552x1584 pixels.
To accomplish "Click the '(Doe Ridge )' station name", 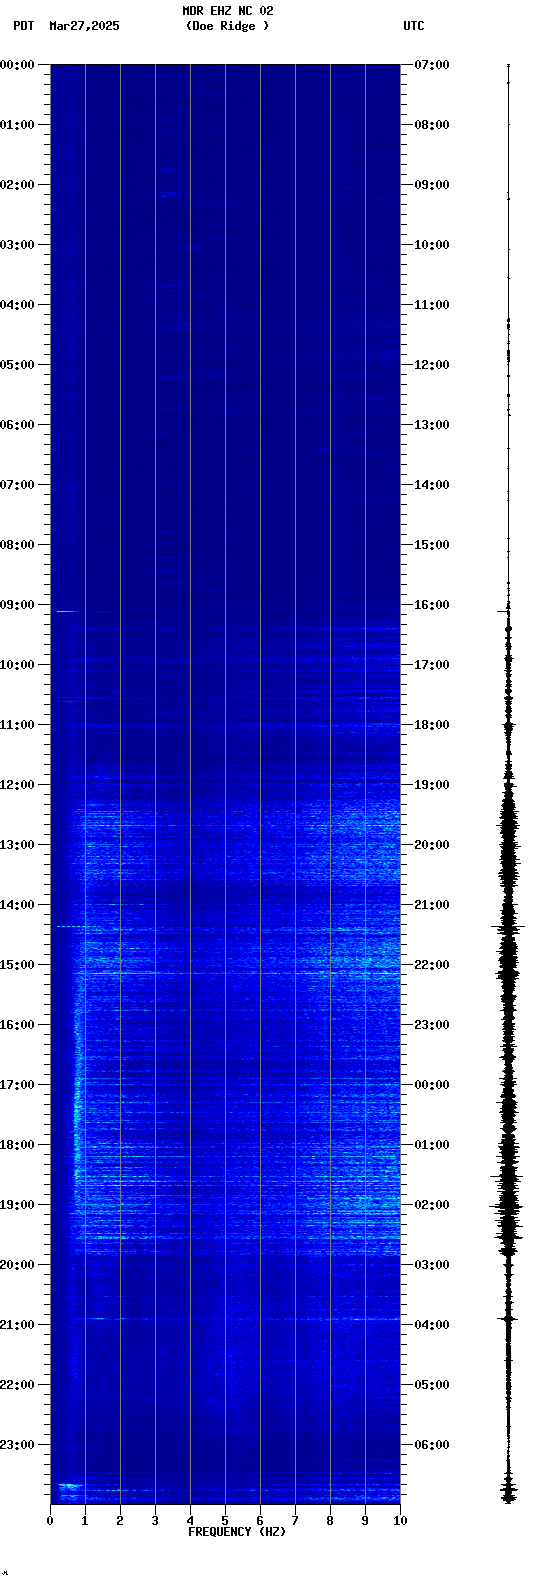I will [x=228, y=26].
